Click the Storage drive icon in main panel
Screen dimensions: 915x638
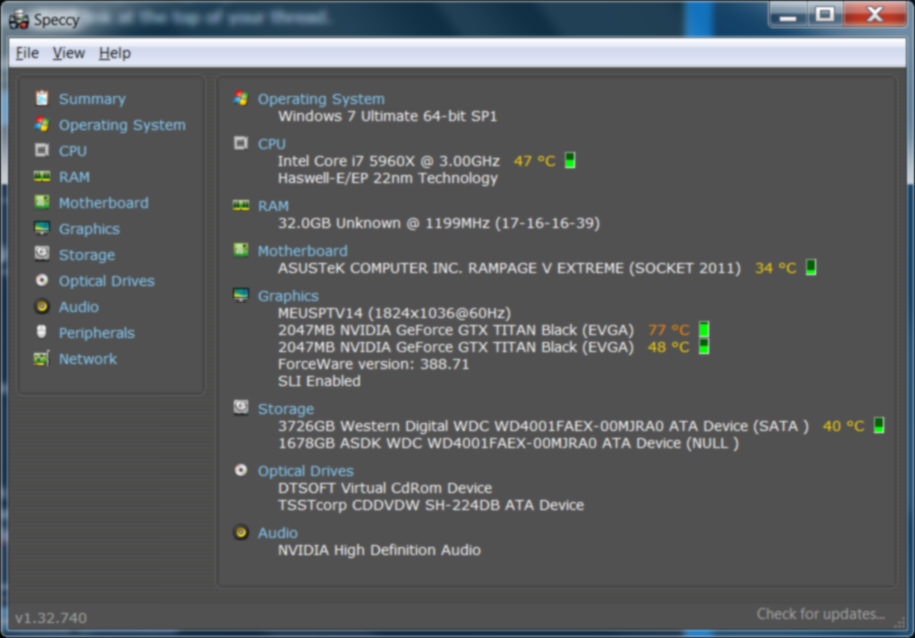[241, 407]
